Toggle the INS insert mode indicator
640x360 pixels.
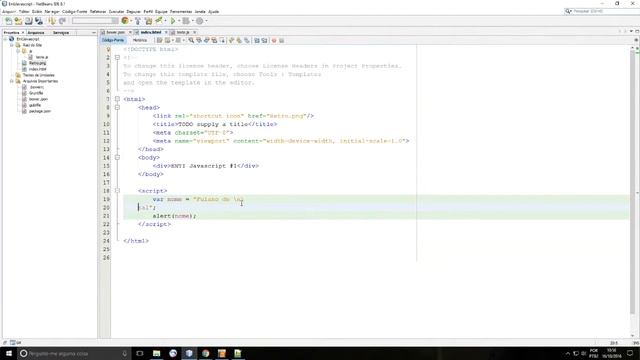pyautogui.click(x=636, y=343)
